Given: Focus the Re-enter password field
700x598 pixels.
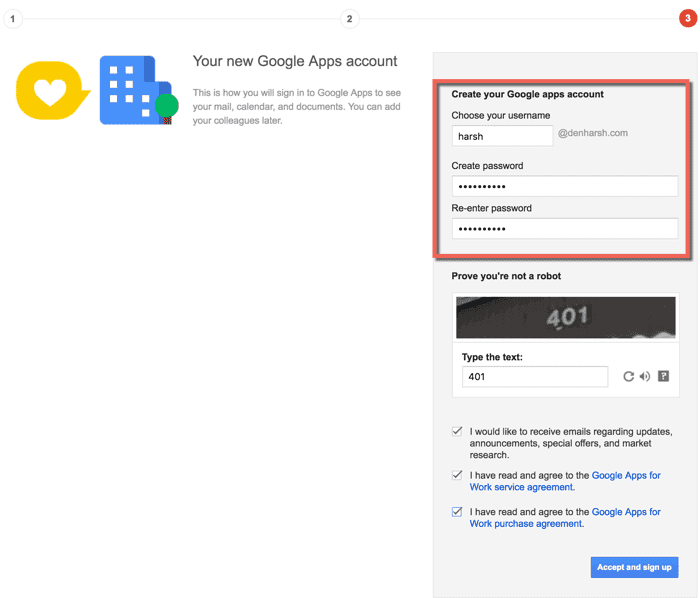Looking at the screenshot, I should pos(565,228).
